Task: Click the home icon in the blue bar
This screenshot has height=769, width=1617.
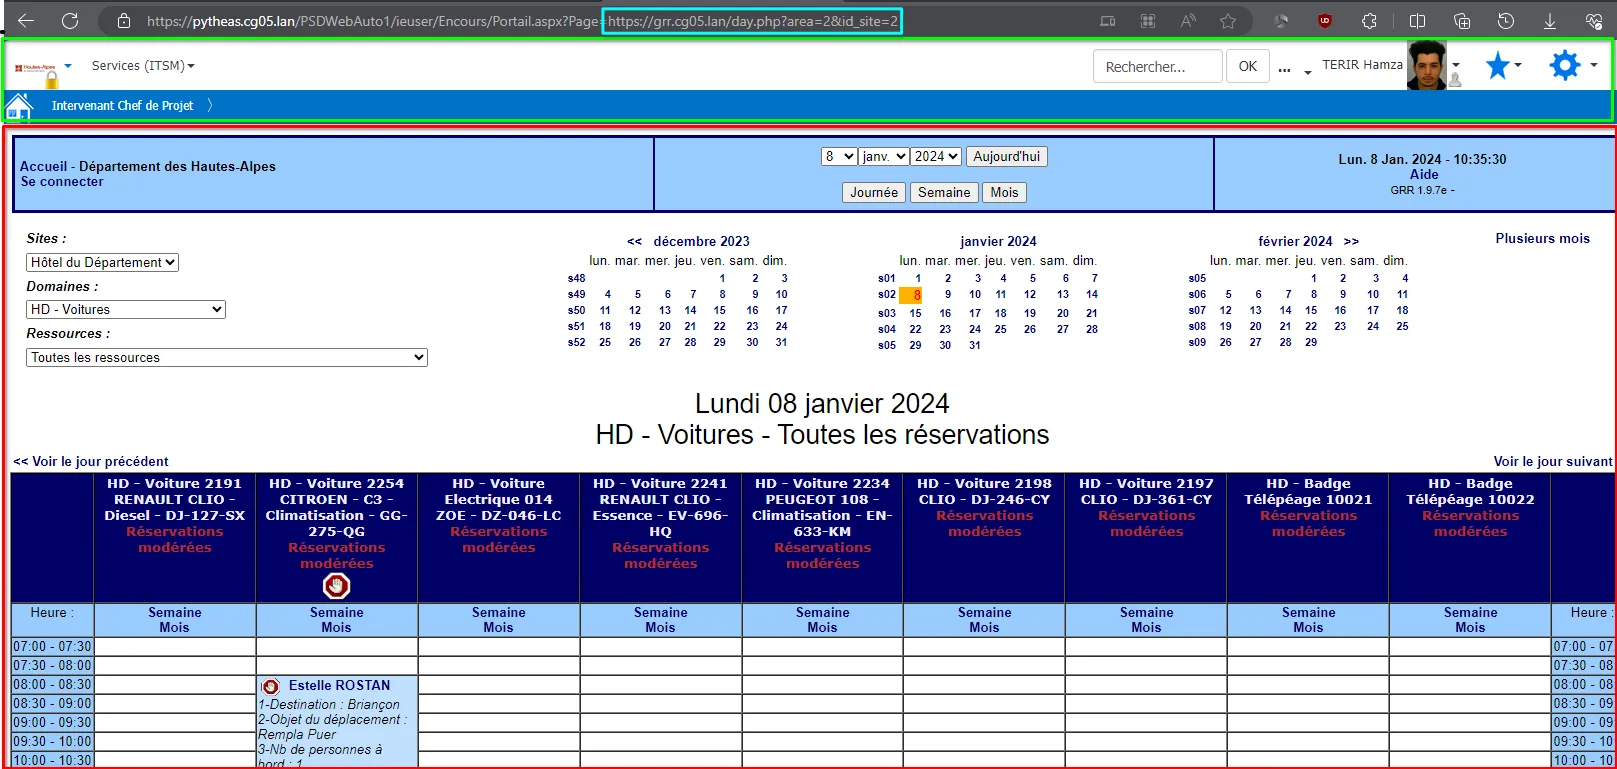Action: [19, 106]
